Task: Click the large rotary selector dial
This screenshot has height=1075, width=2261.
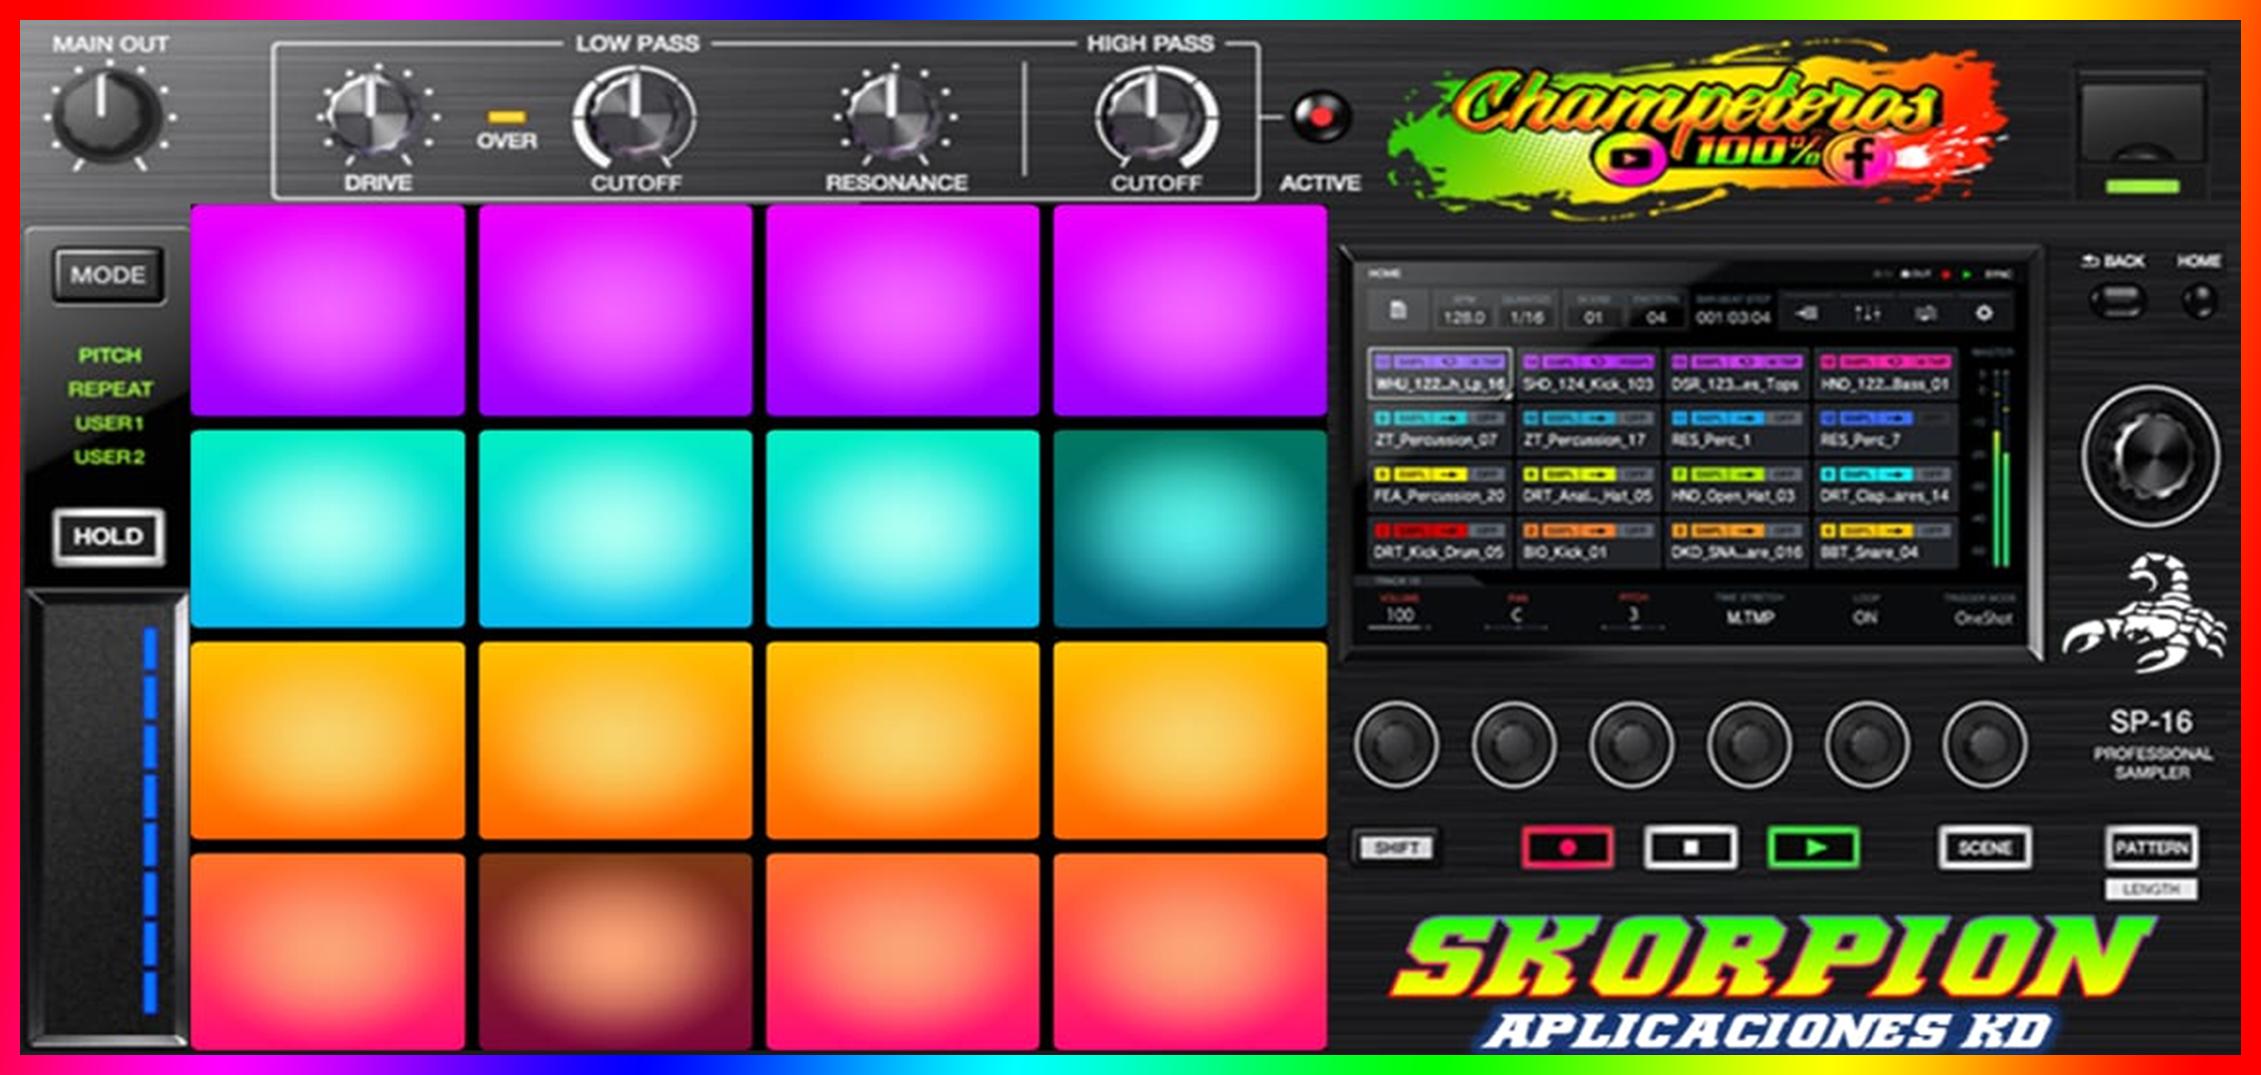Action: click(x=2151, y=455)
